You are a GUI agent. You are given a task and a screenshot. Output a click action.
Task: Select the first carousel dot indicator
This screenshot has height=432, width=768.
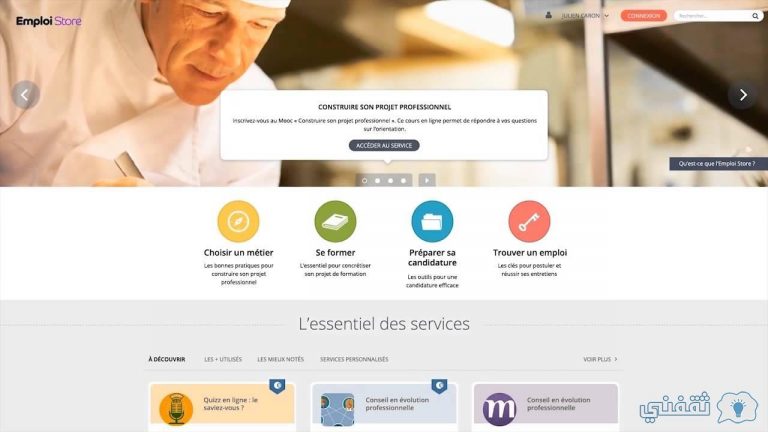364,181
